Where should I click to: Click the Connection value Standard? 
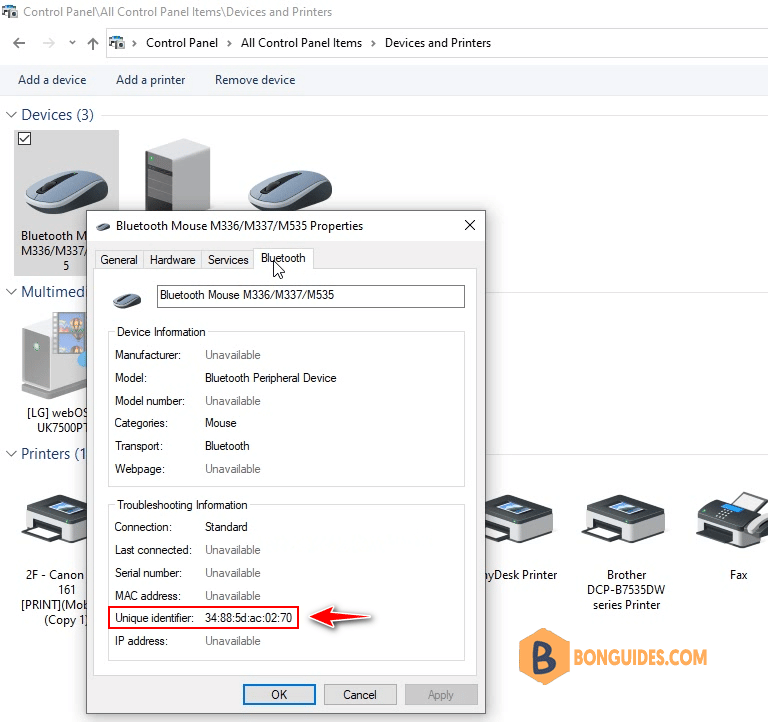pos(226,527)
